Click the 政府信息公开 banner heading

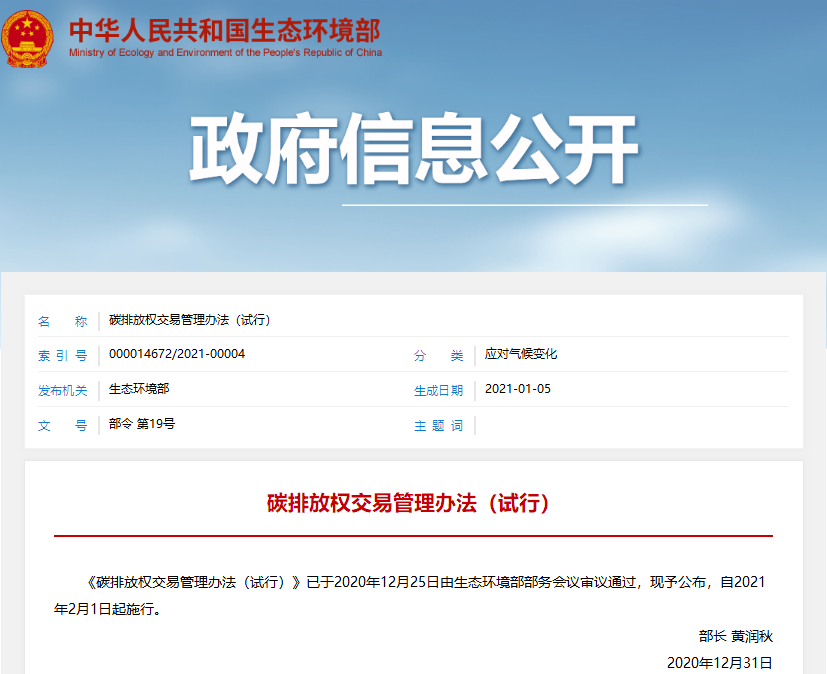click(x=413, y=145)
